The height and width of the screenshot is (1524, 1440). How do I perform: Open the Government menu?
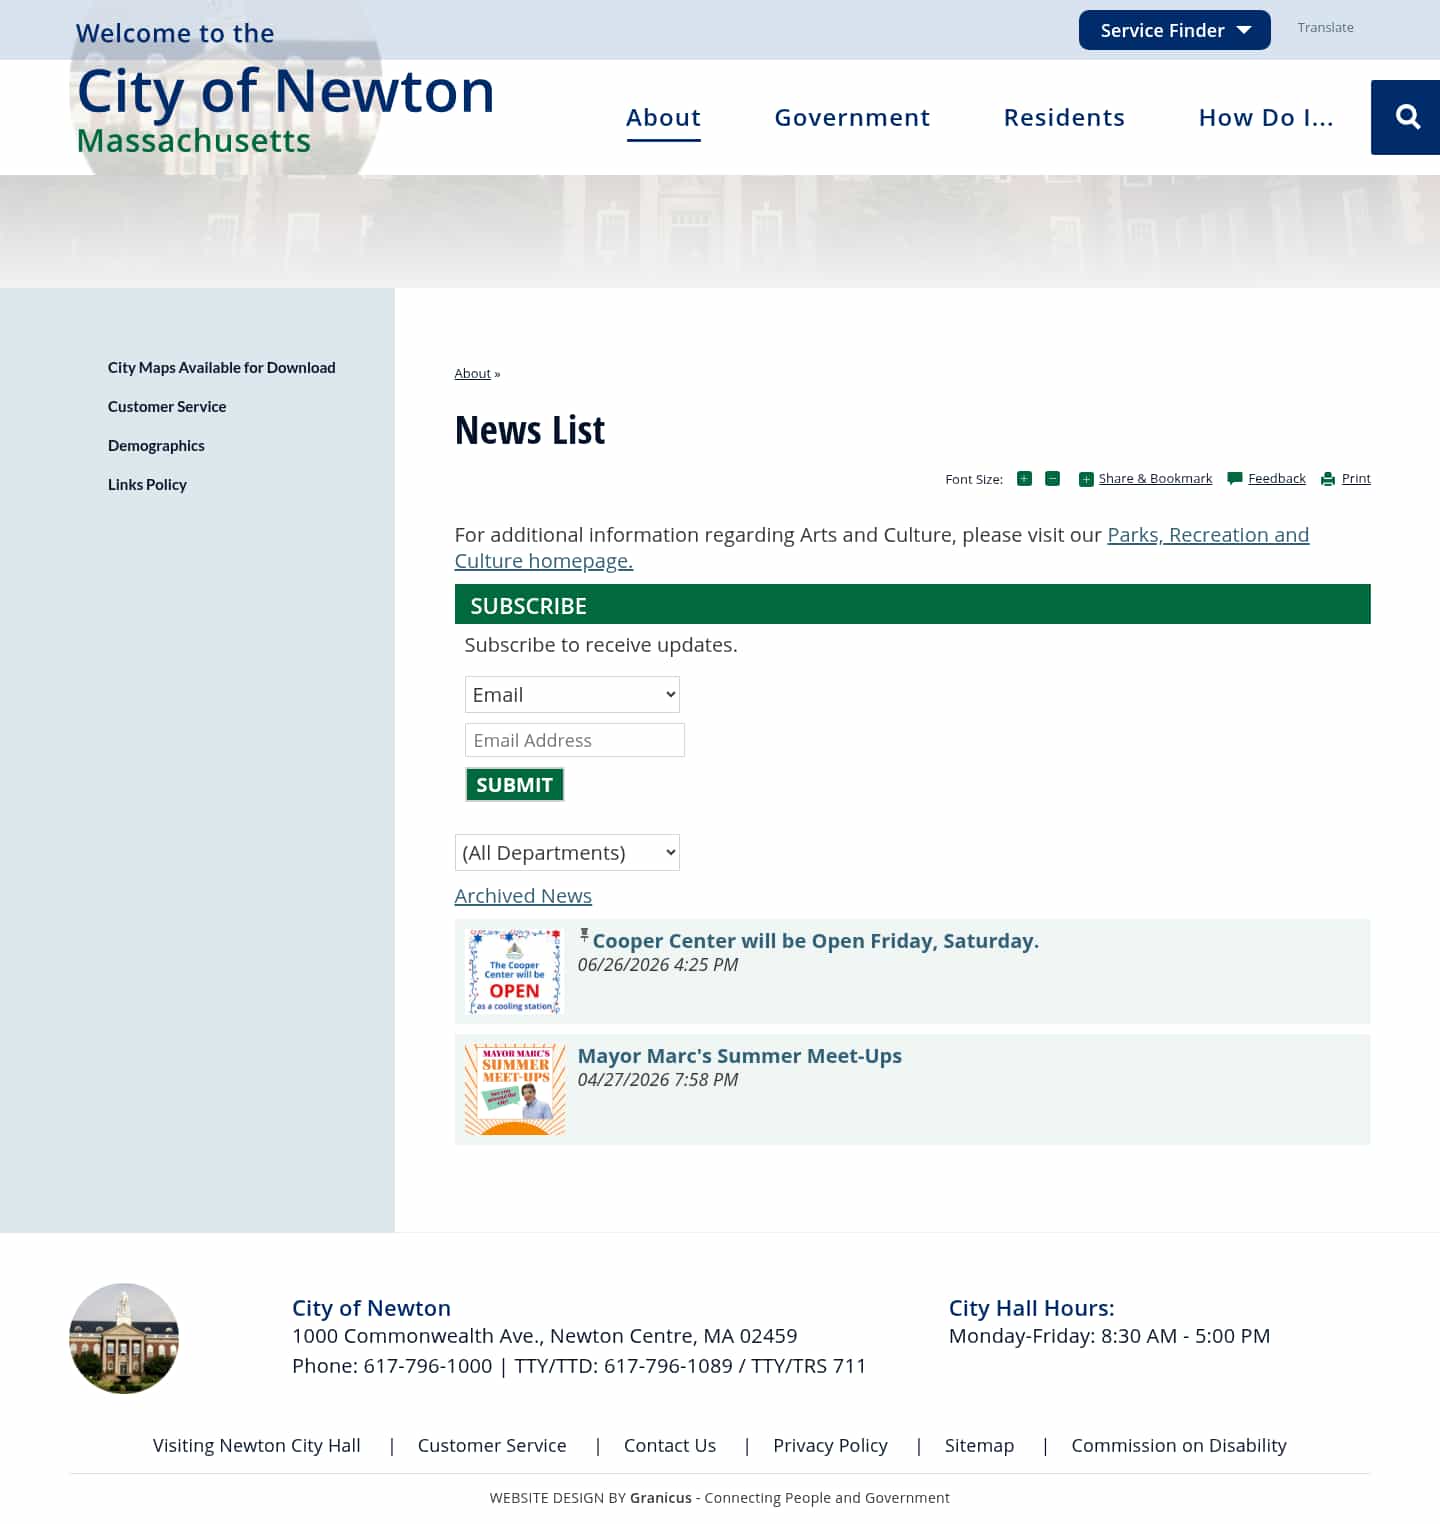pos(852,118)
